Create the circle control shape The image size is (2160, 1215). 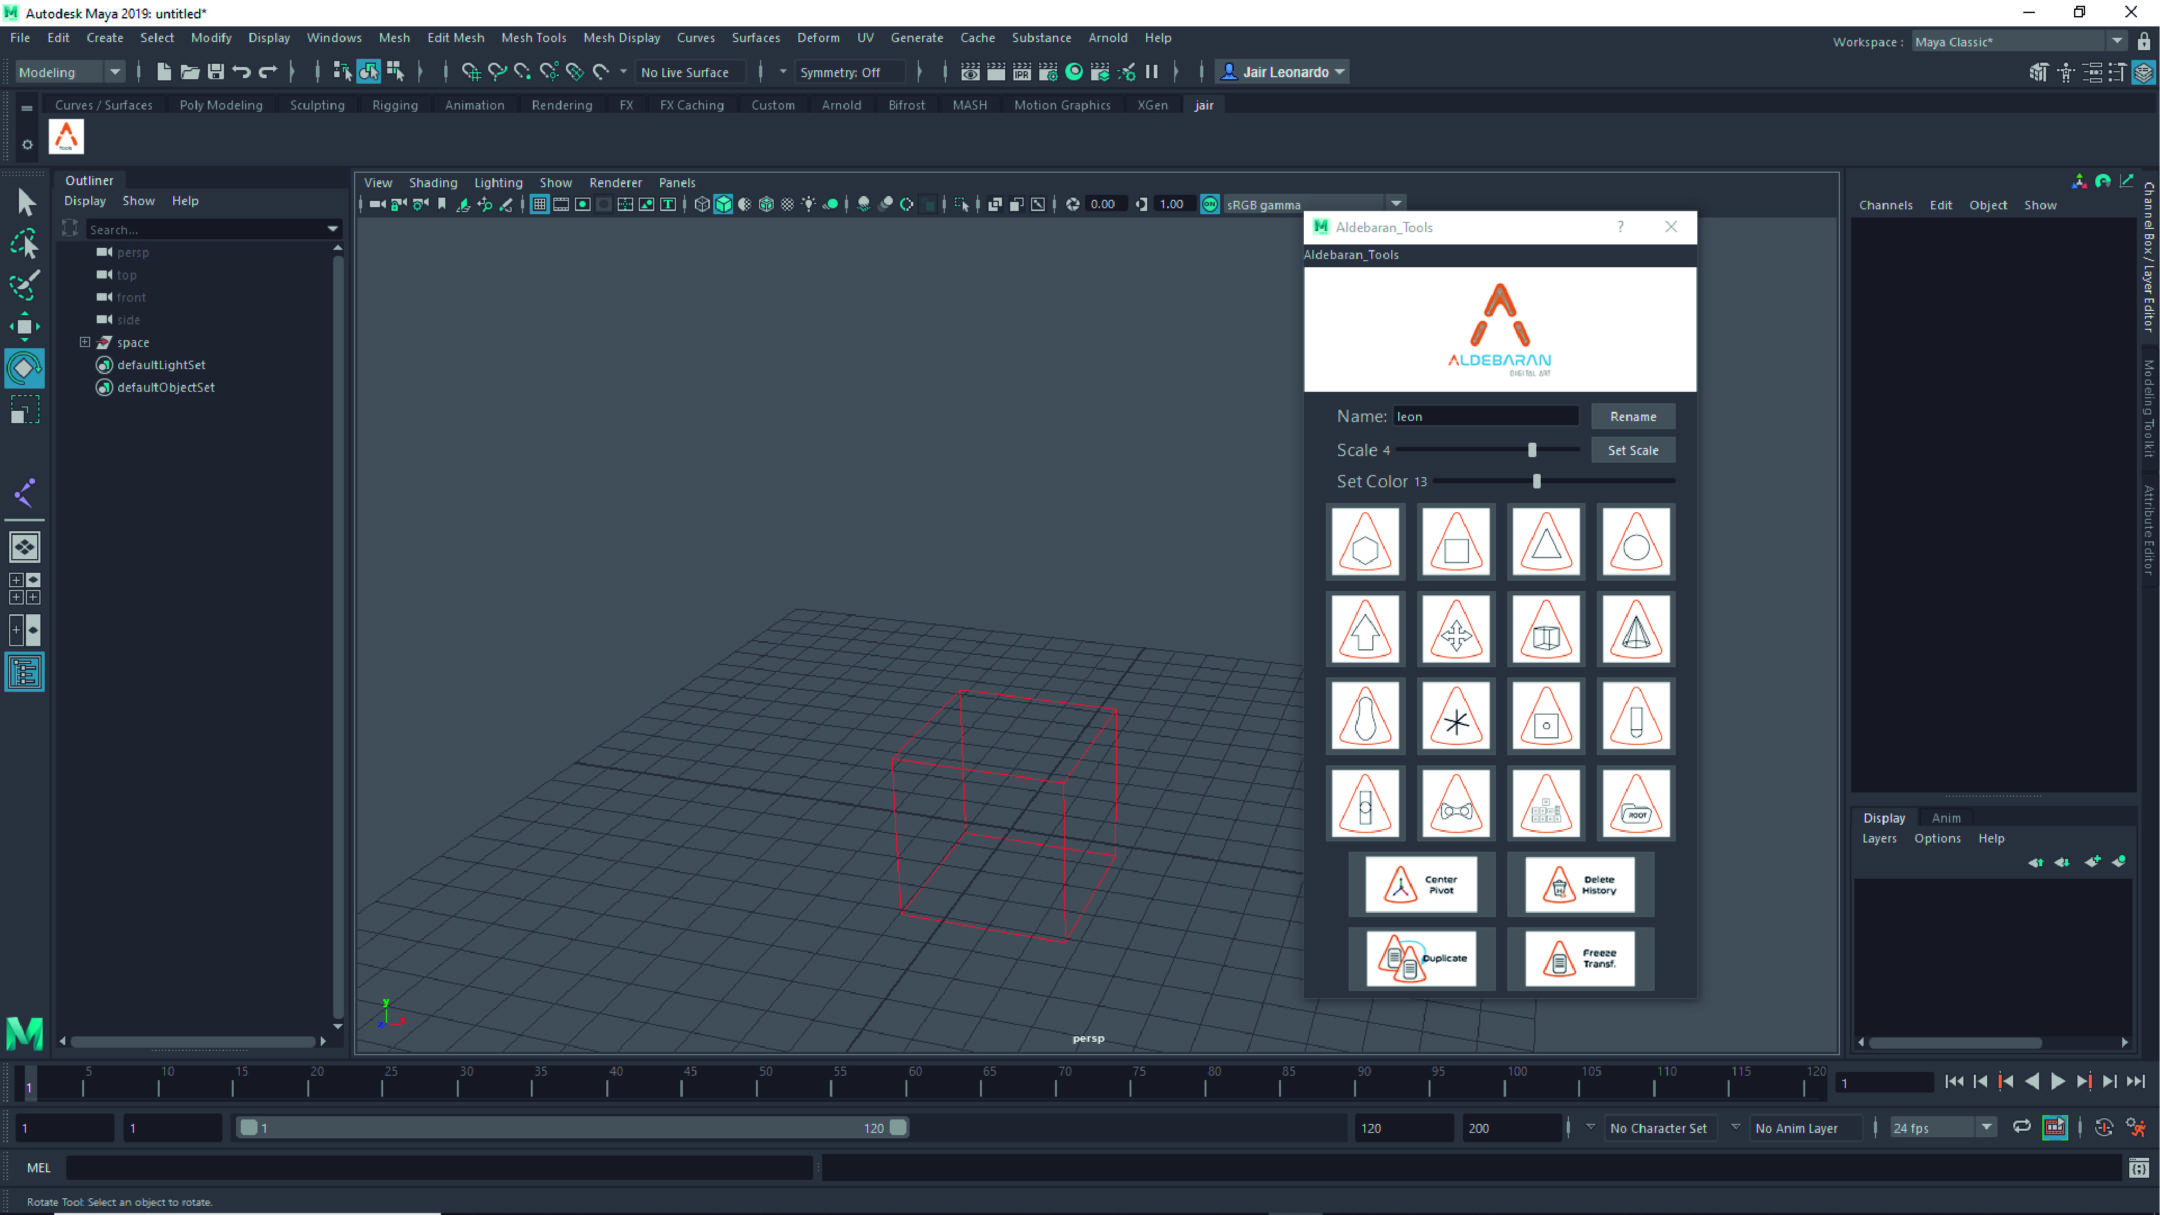1636,541
